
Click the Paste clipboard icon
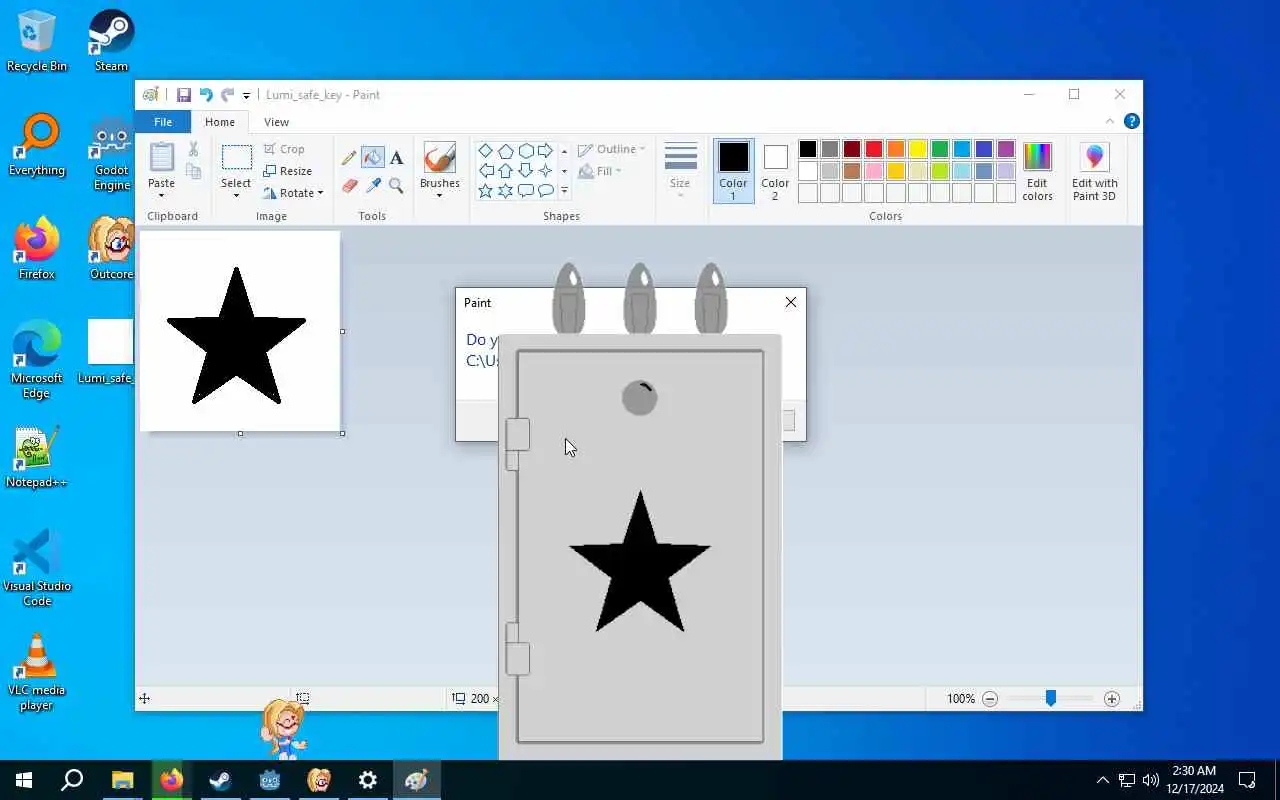(x=161, y=157)
